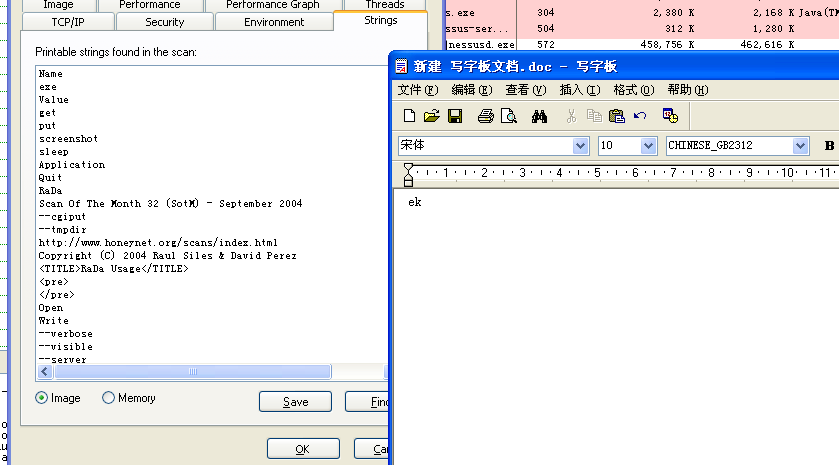Open the 编辑(E) menu
The image size is (839, 465).
pyautogui.click(x=471, y=90)
